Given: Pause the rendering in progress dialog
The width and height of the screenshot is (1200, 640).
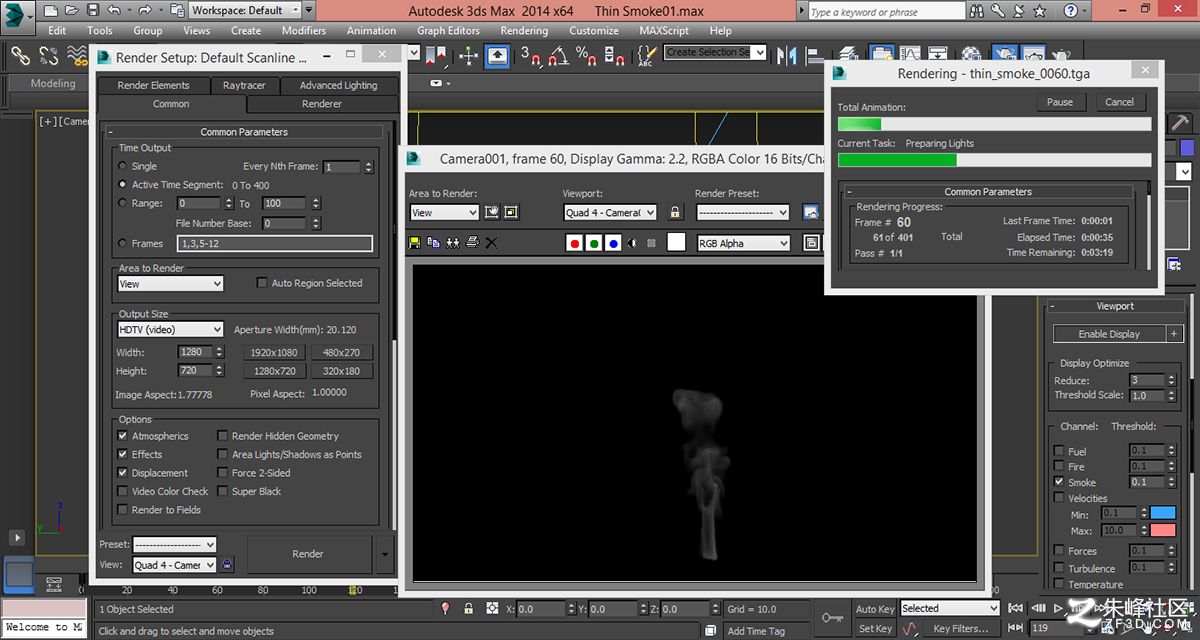Looking at the screenshot, I should point(1060,102).
